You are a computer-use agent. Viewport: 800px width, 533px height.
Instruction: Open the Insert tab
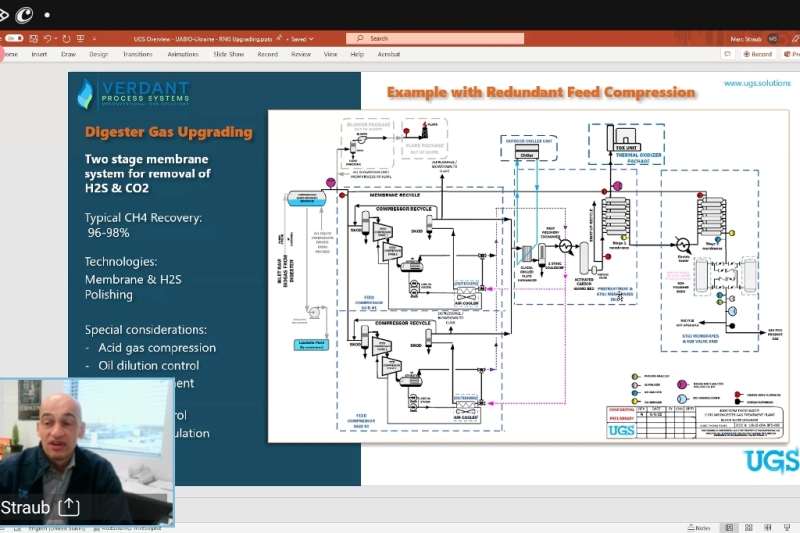(39, 54)
